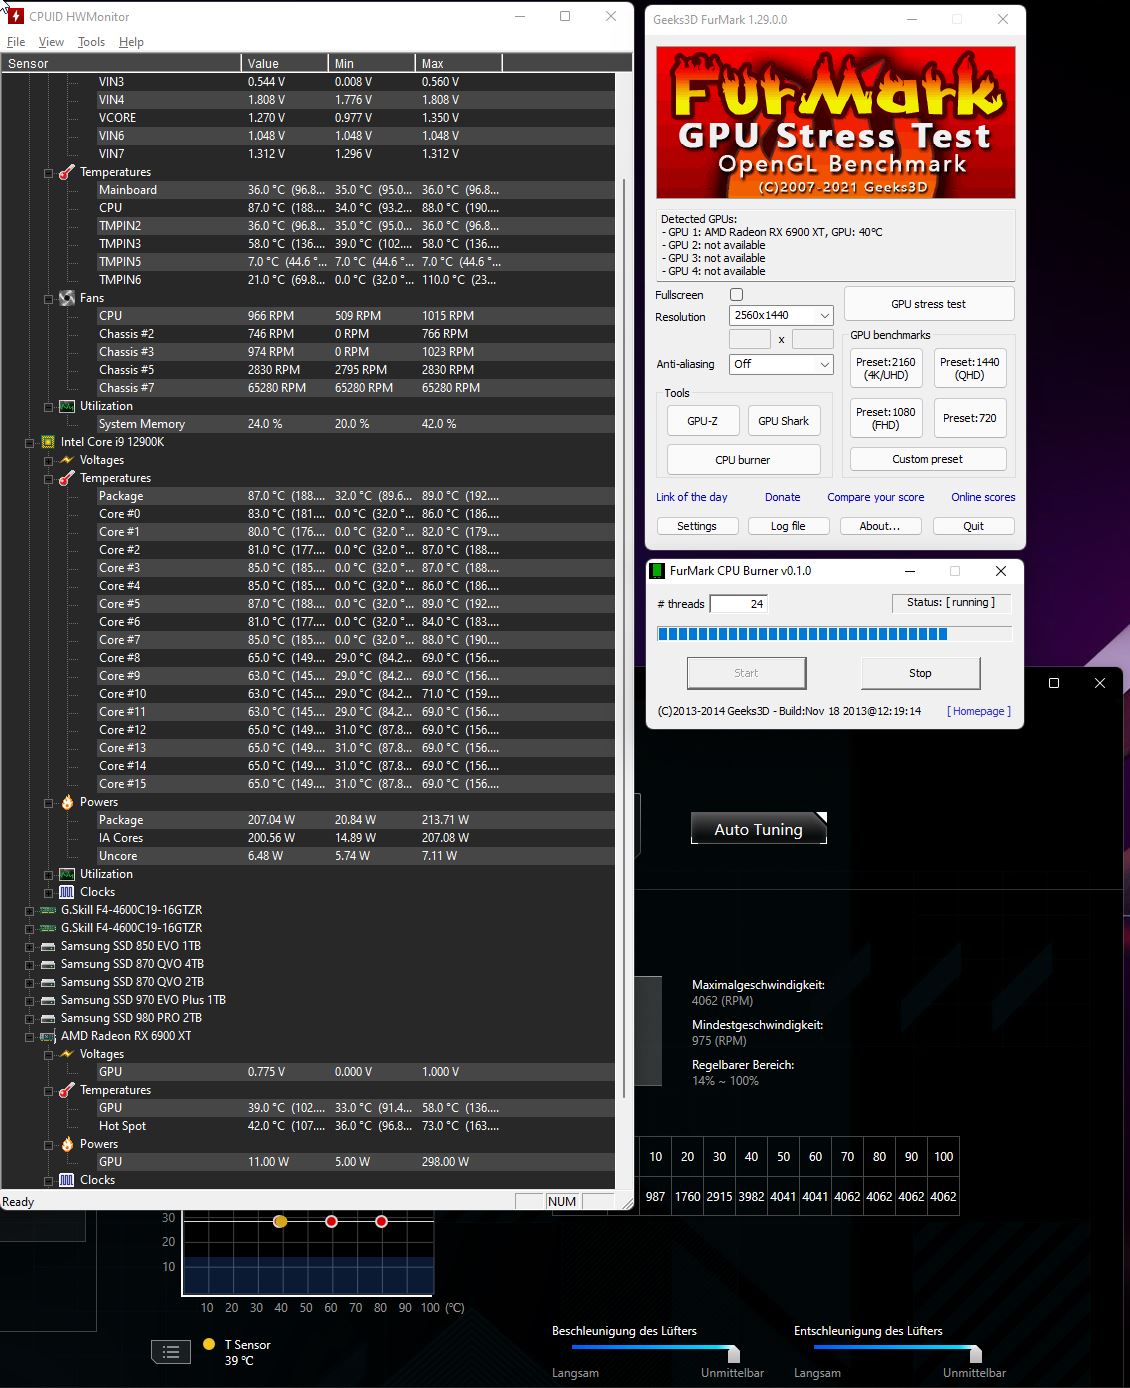Click the CPU Powers flame icon
This screenshot has height=1388, width=1130.
tap(67, 802)
